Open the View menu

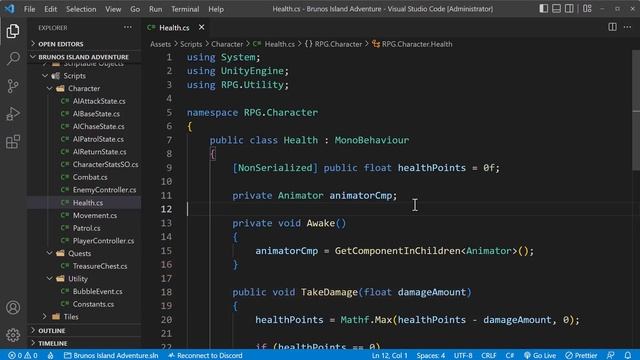tap(113, 9)
